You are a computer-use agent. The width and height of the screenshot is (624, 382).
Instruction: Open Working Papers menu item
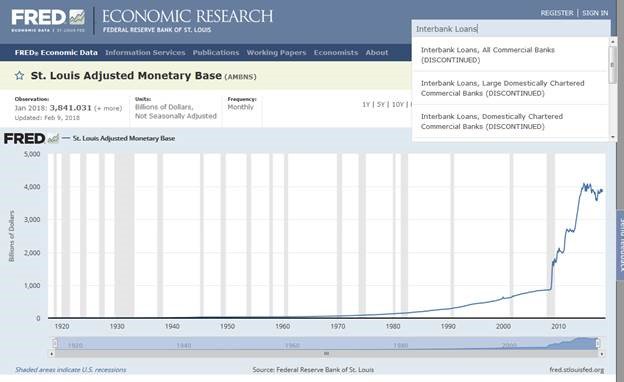click(276, 53)
